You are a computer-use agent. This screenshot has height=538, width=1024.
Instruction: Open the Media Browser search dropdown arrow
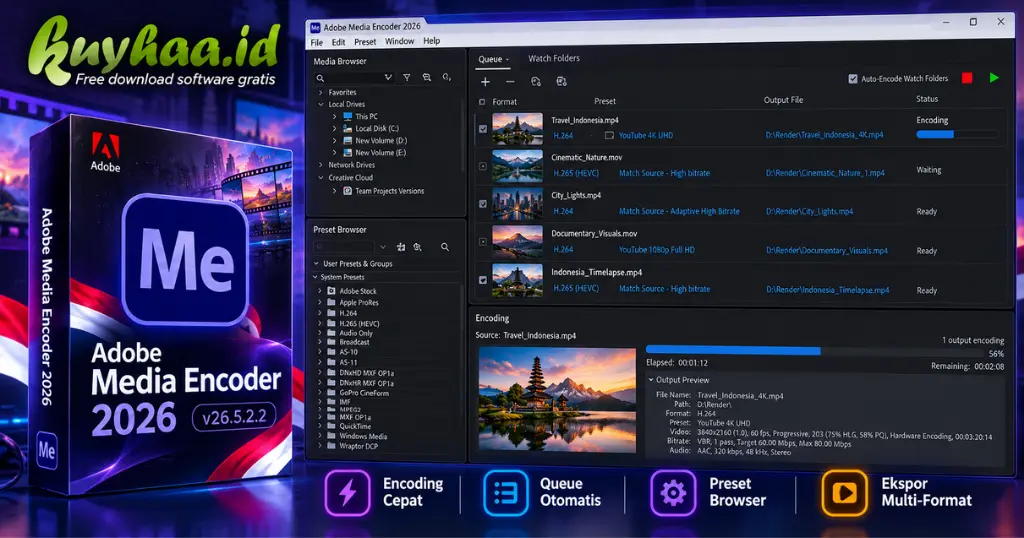pos(388,77)
